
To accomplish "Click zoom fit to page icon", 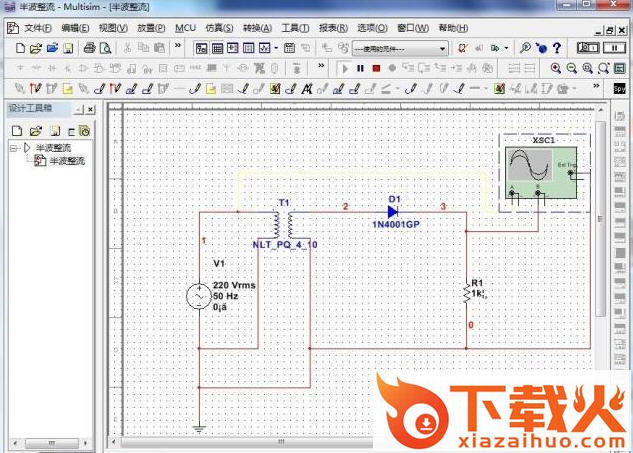I will point(604,68).
